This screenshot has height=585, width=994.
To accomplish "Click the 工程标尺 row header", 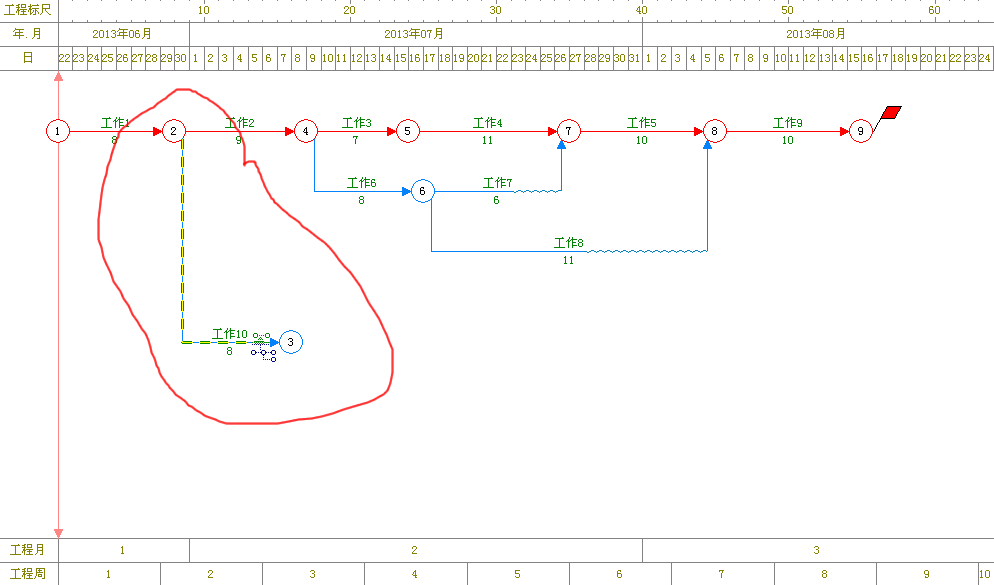I will point(29,11).
